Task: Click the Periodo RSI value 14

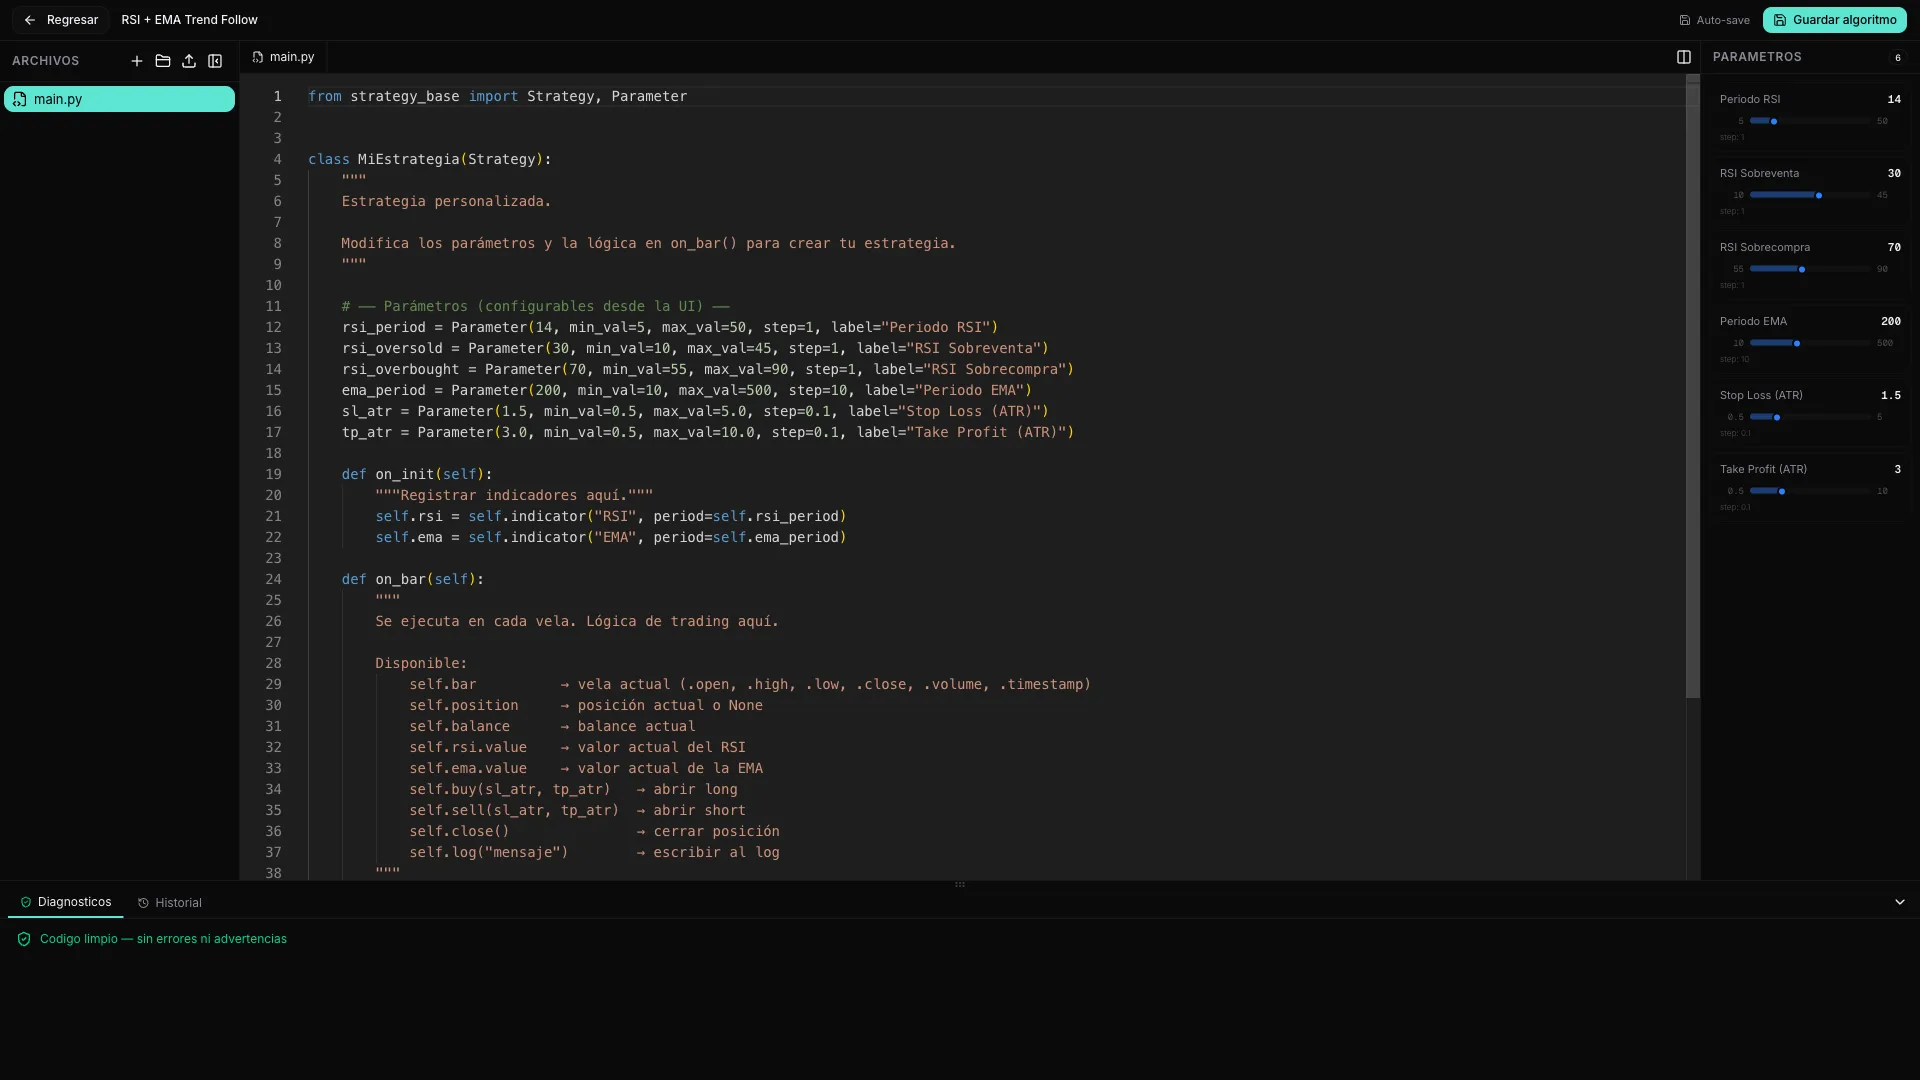Action: coord(1894,99)
